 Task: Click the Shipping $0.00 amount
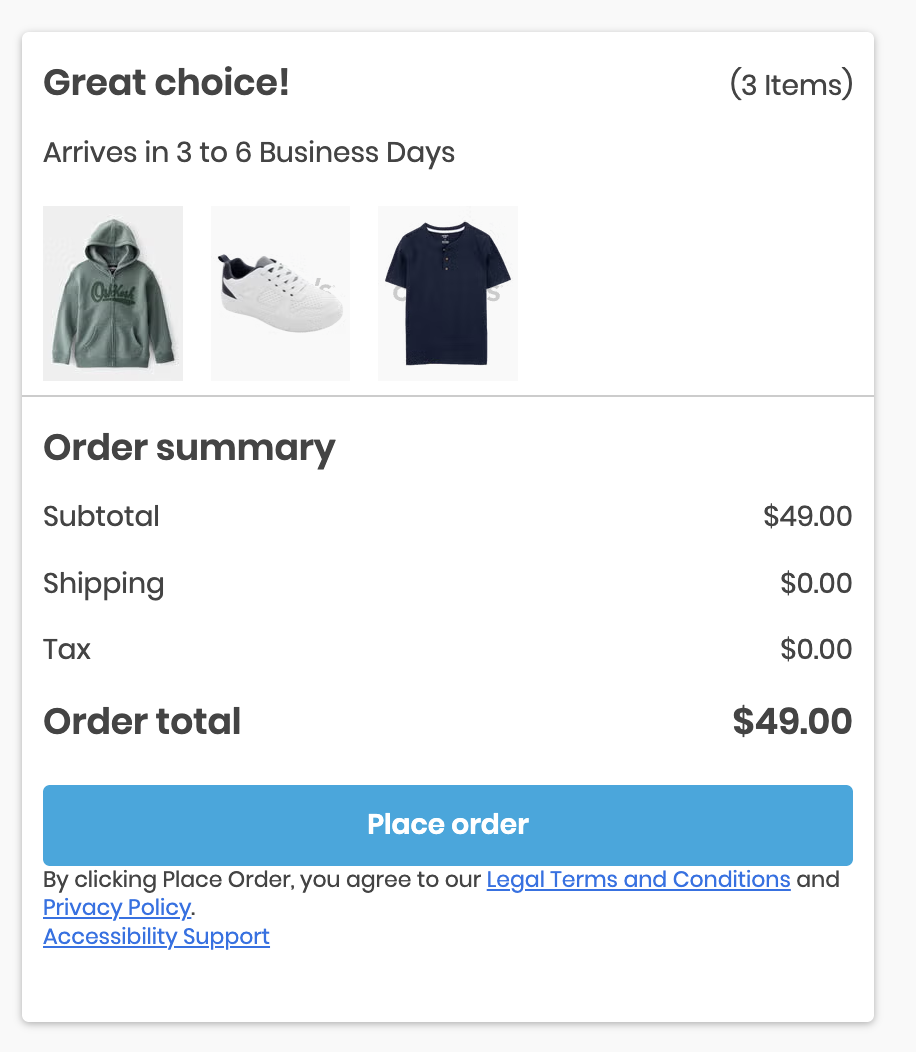coord(816,584)
